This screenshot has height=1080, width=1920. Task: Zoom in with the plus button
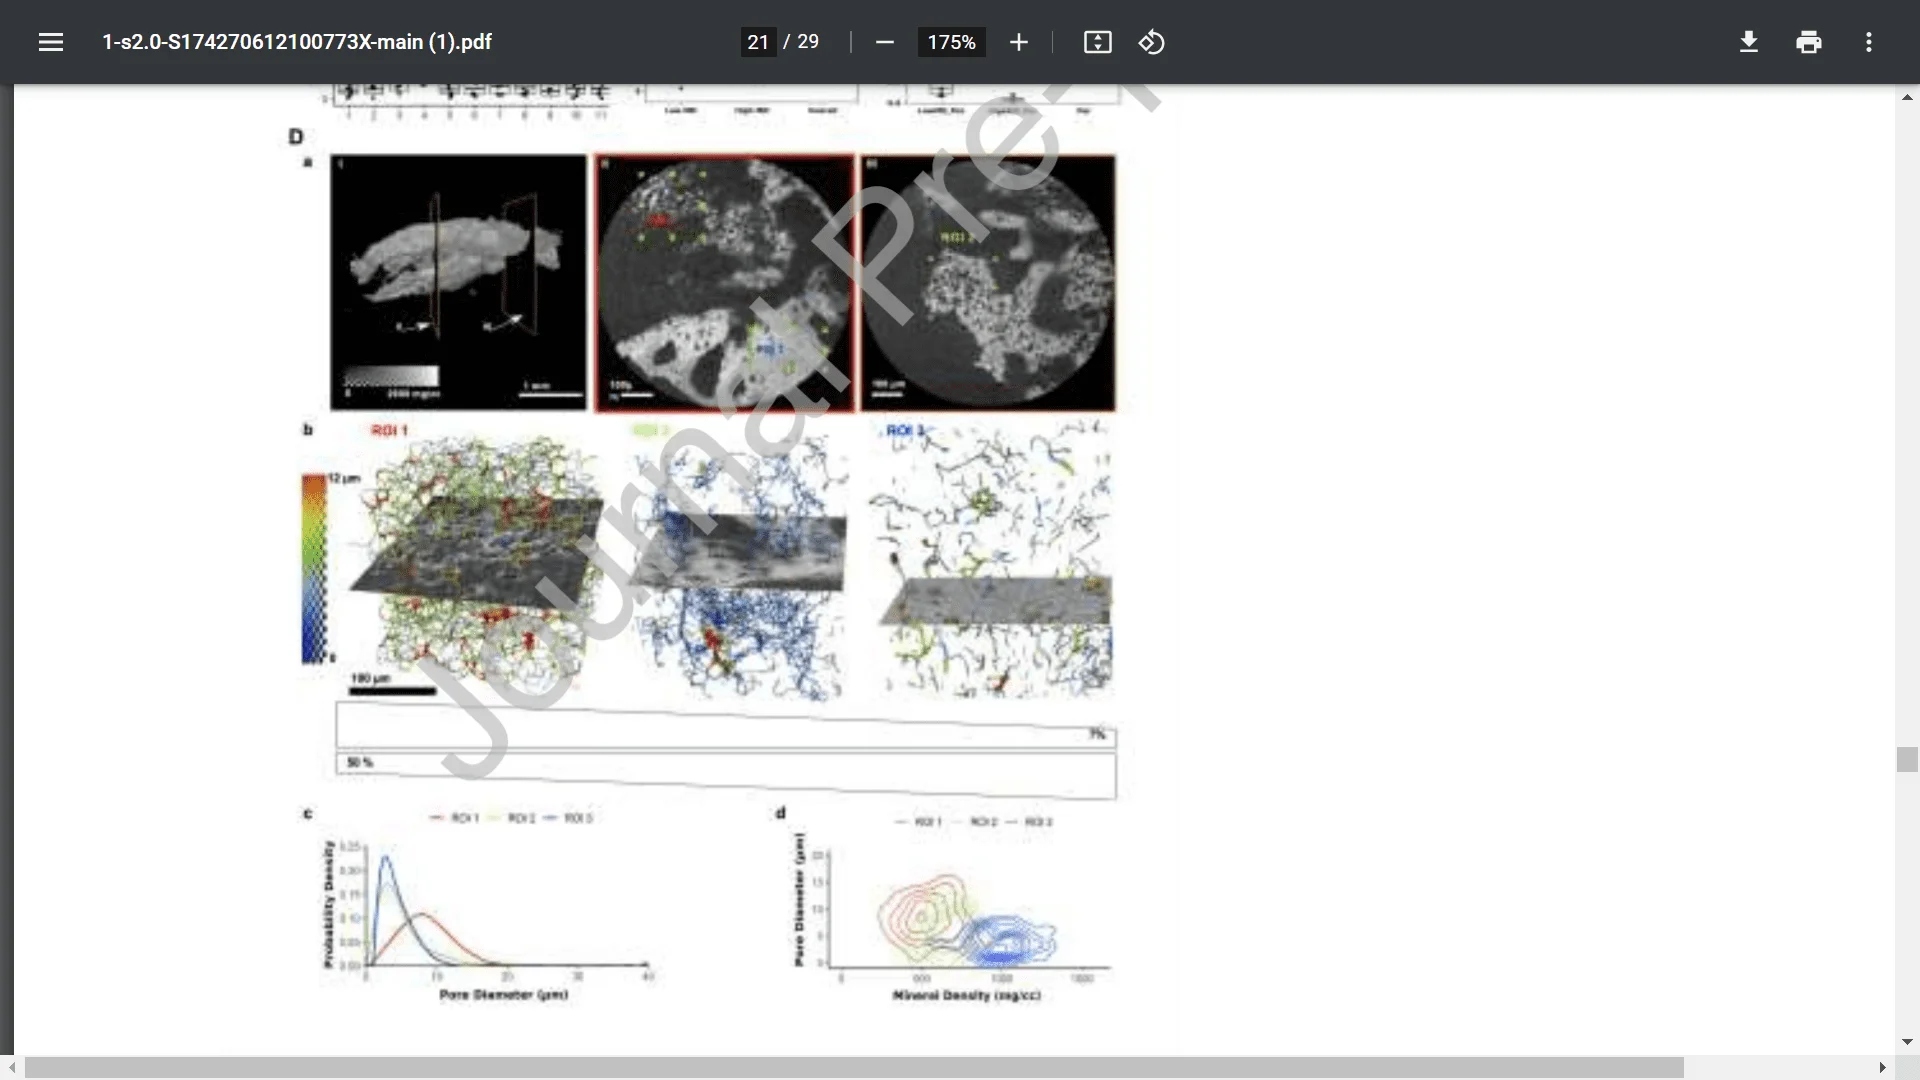tap(1018, 42)
